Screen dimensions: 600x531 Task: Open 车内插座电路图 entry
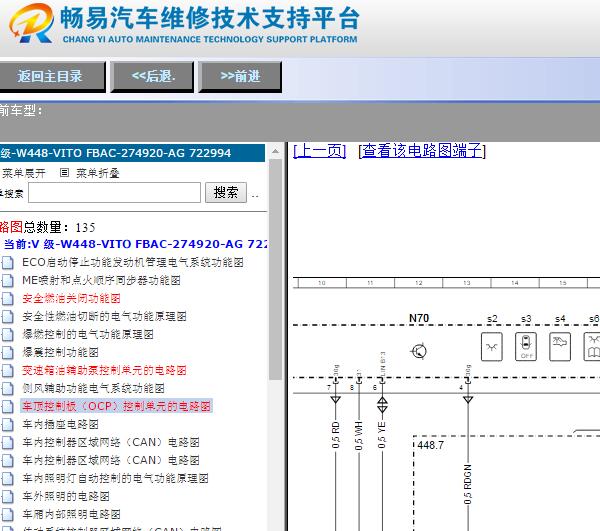point(60,424)
